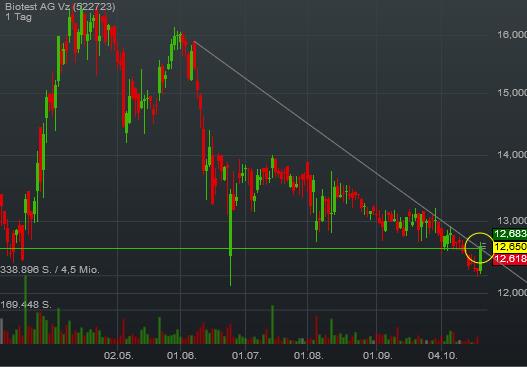Screen dimensions: 527x367
Task: Click the tallest green volume bar at the far left
Action: [26, 309]
